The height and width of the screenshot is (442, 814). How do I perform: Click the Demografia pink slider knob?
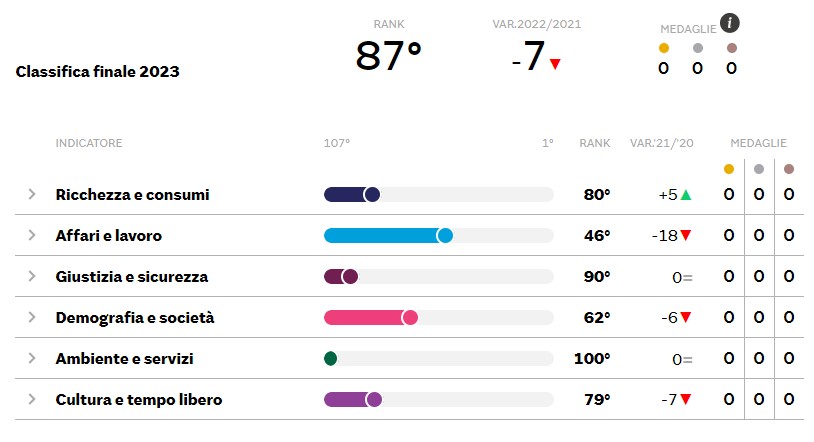[410, 317]
